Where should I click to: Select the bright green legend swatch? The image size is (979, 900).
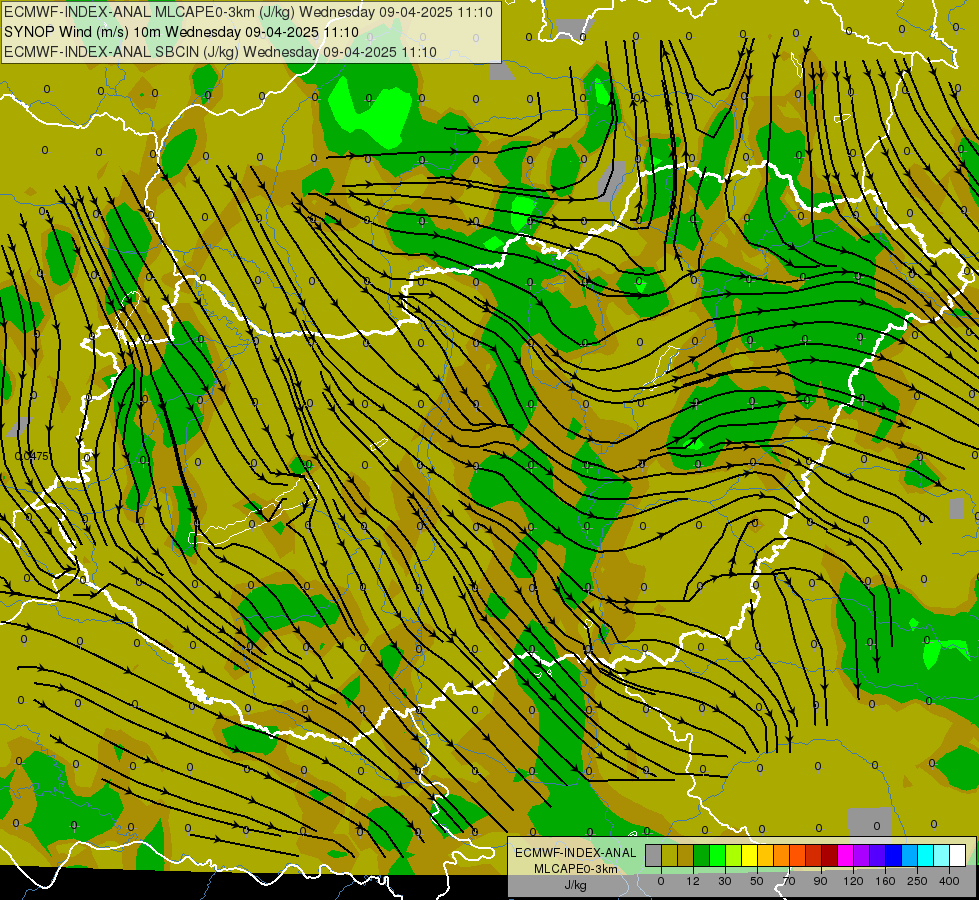[717, 855]
